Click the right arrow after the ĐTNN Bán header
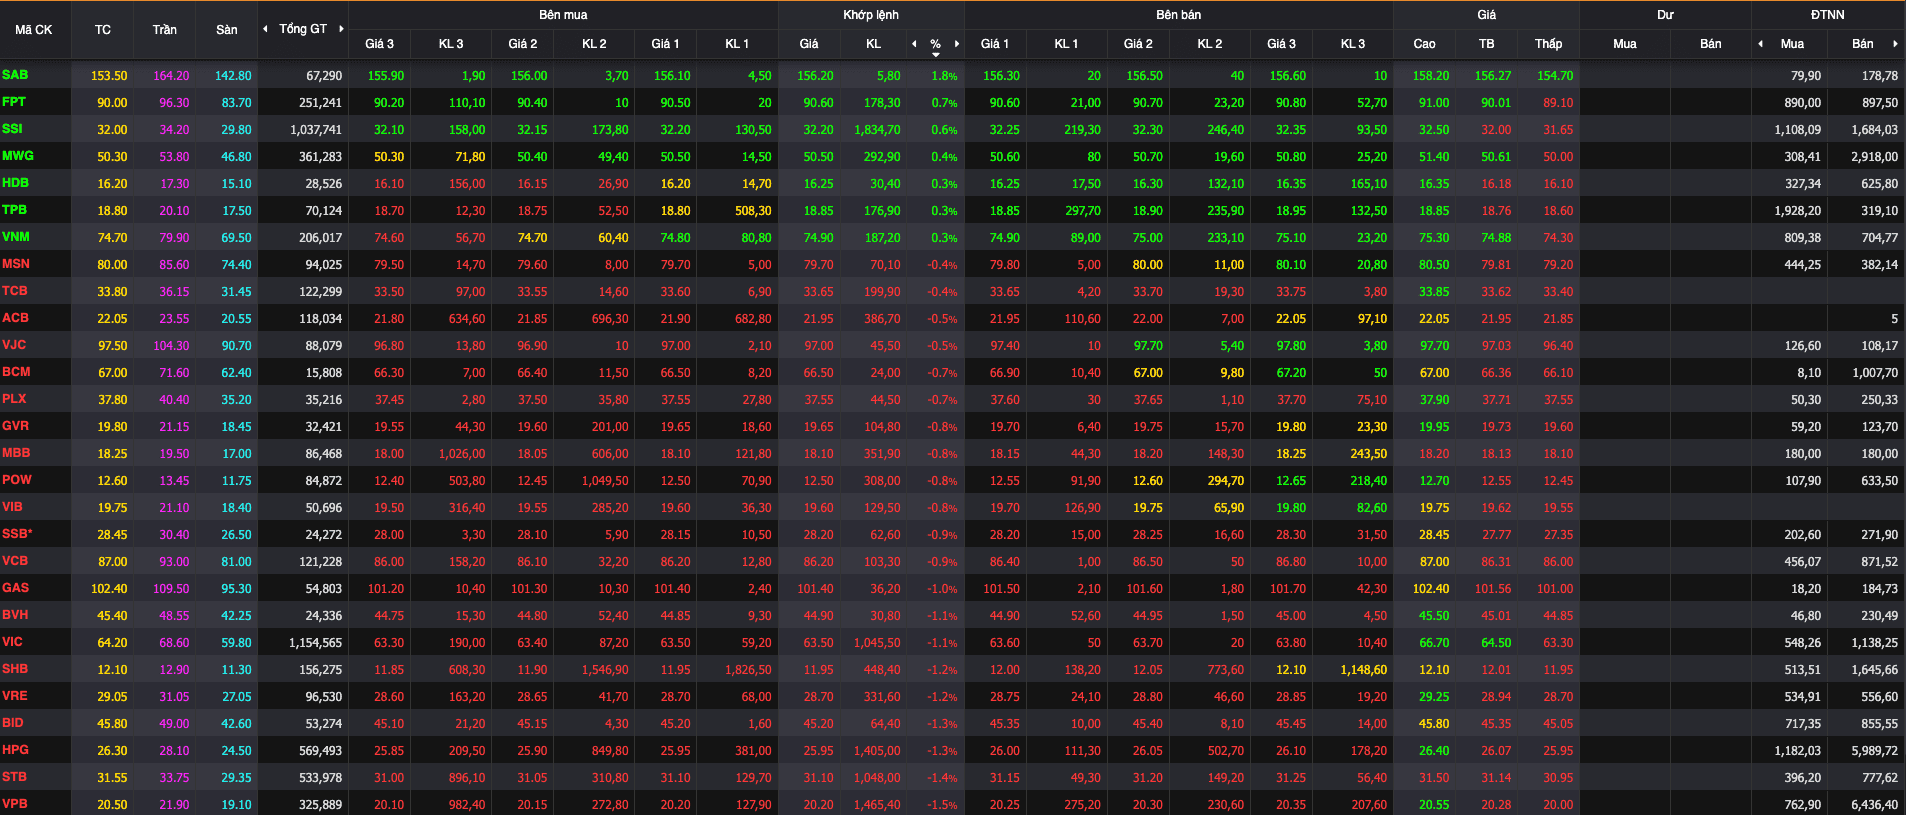 (1895, 44)
